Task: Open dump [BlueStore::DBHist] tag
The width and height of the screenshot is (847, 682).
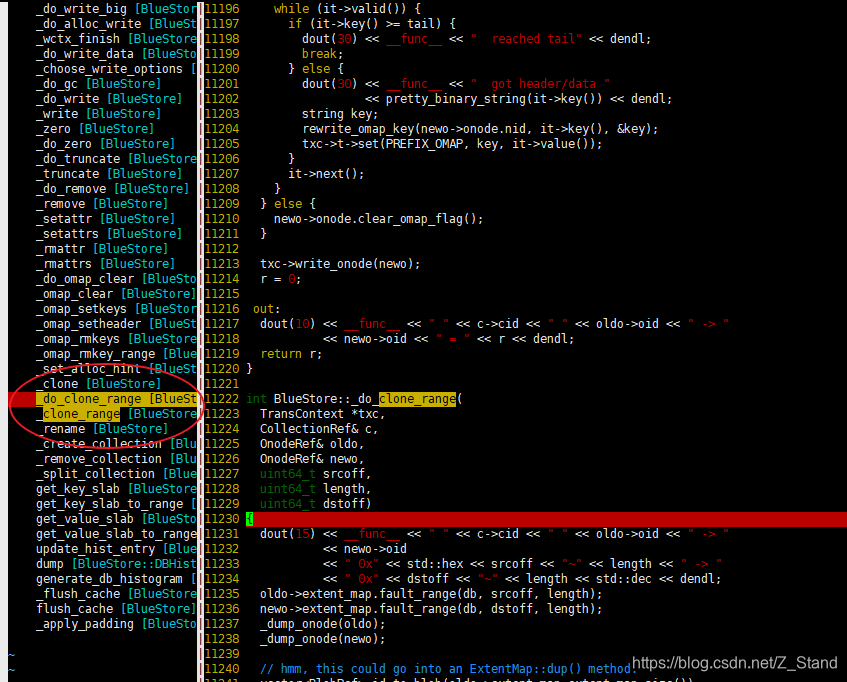Action: 116,564
